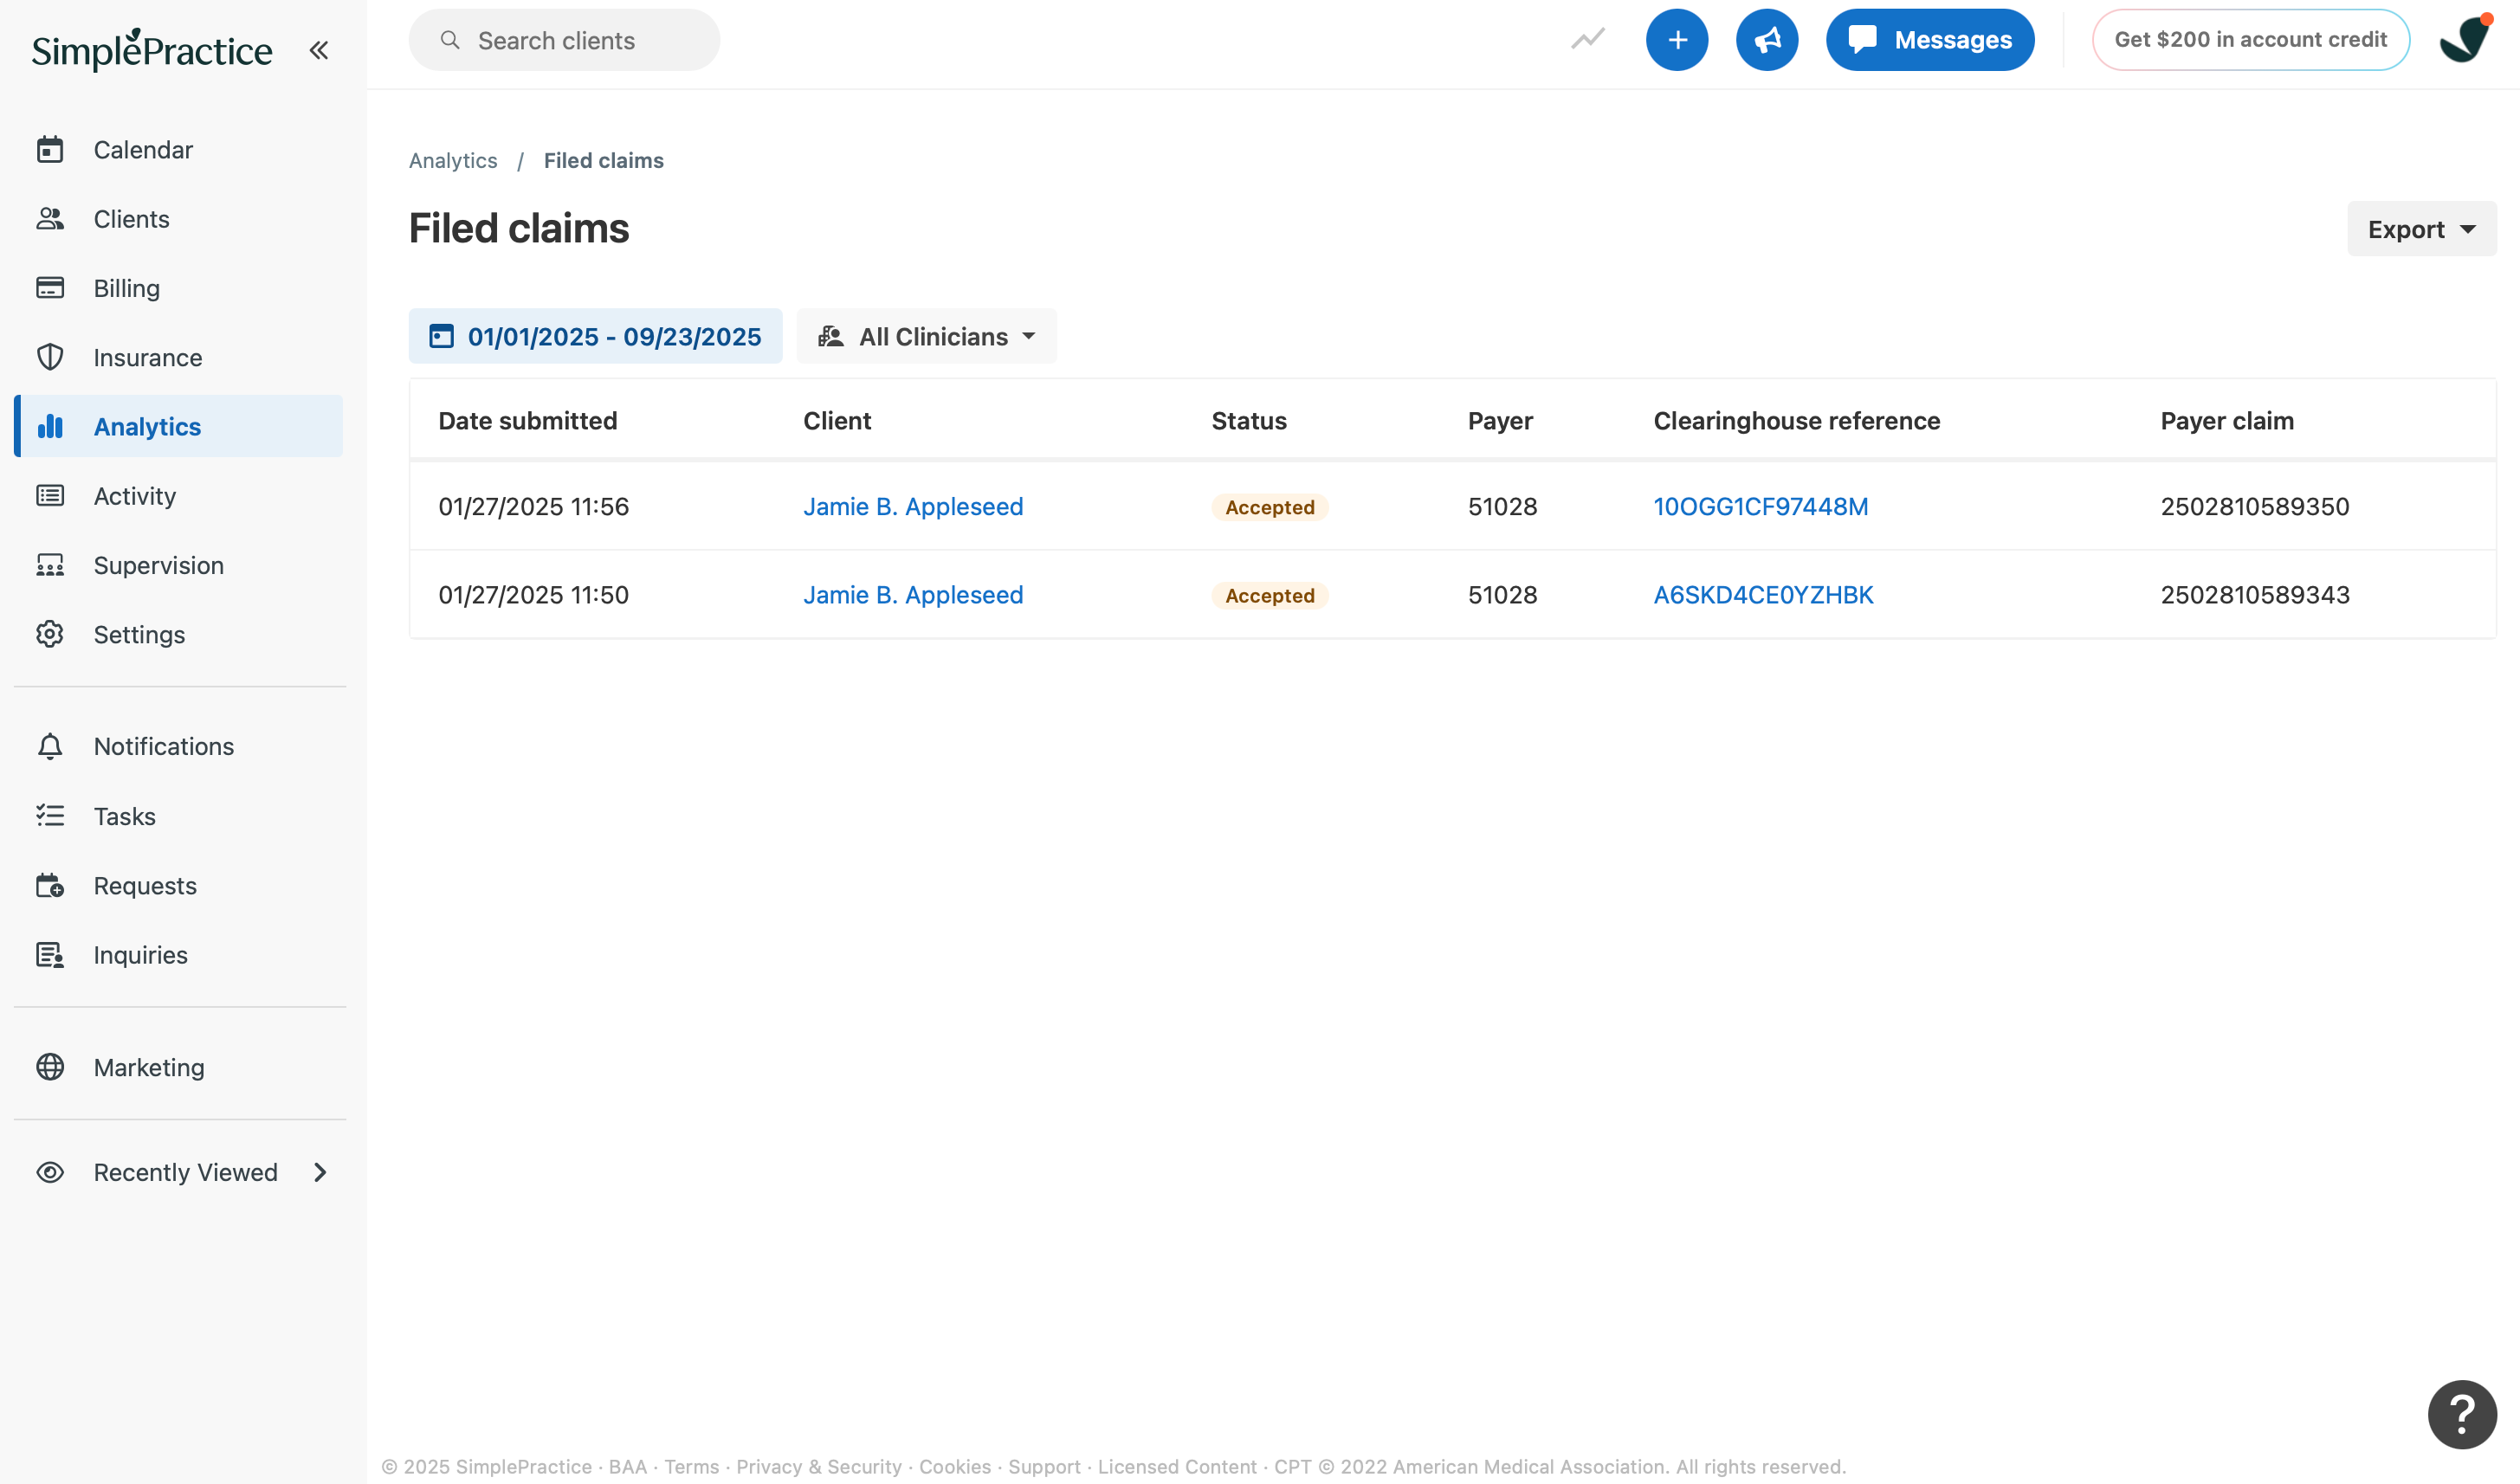Collapse the sidebar with the double-chevron icon
The height and width of the screenshot is (1484, 2520).
pos(318,49)
